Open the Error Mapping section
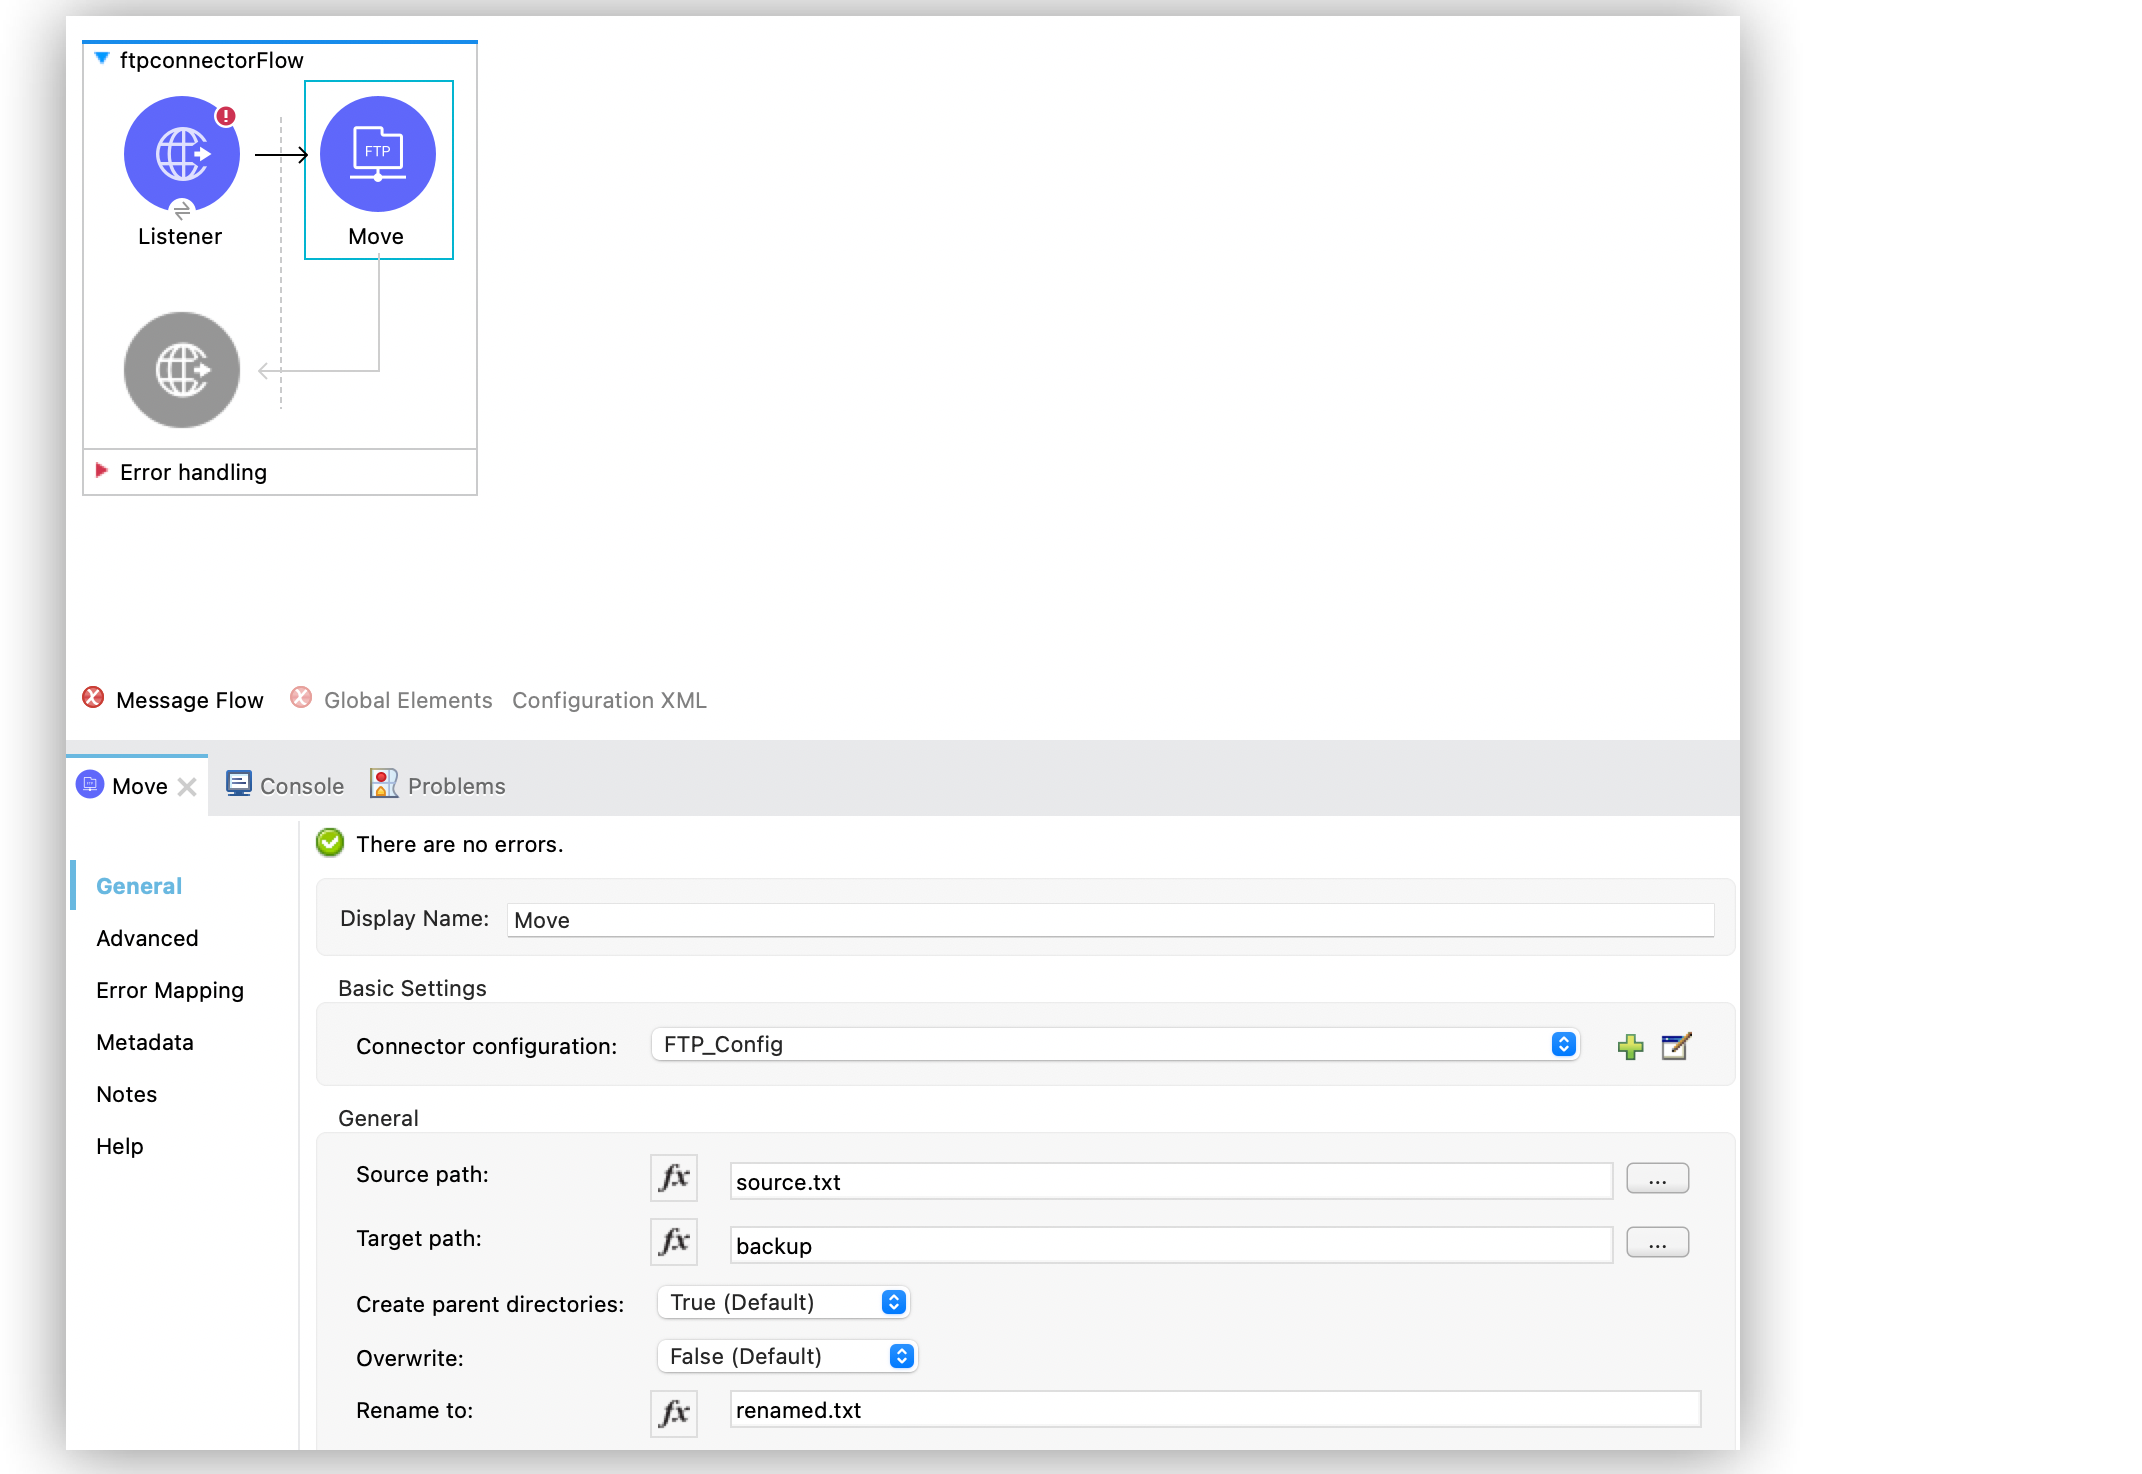 pyautogui.click(x=170, y=990)
